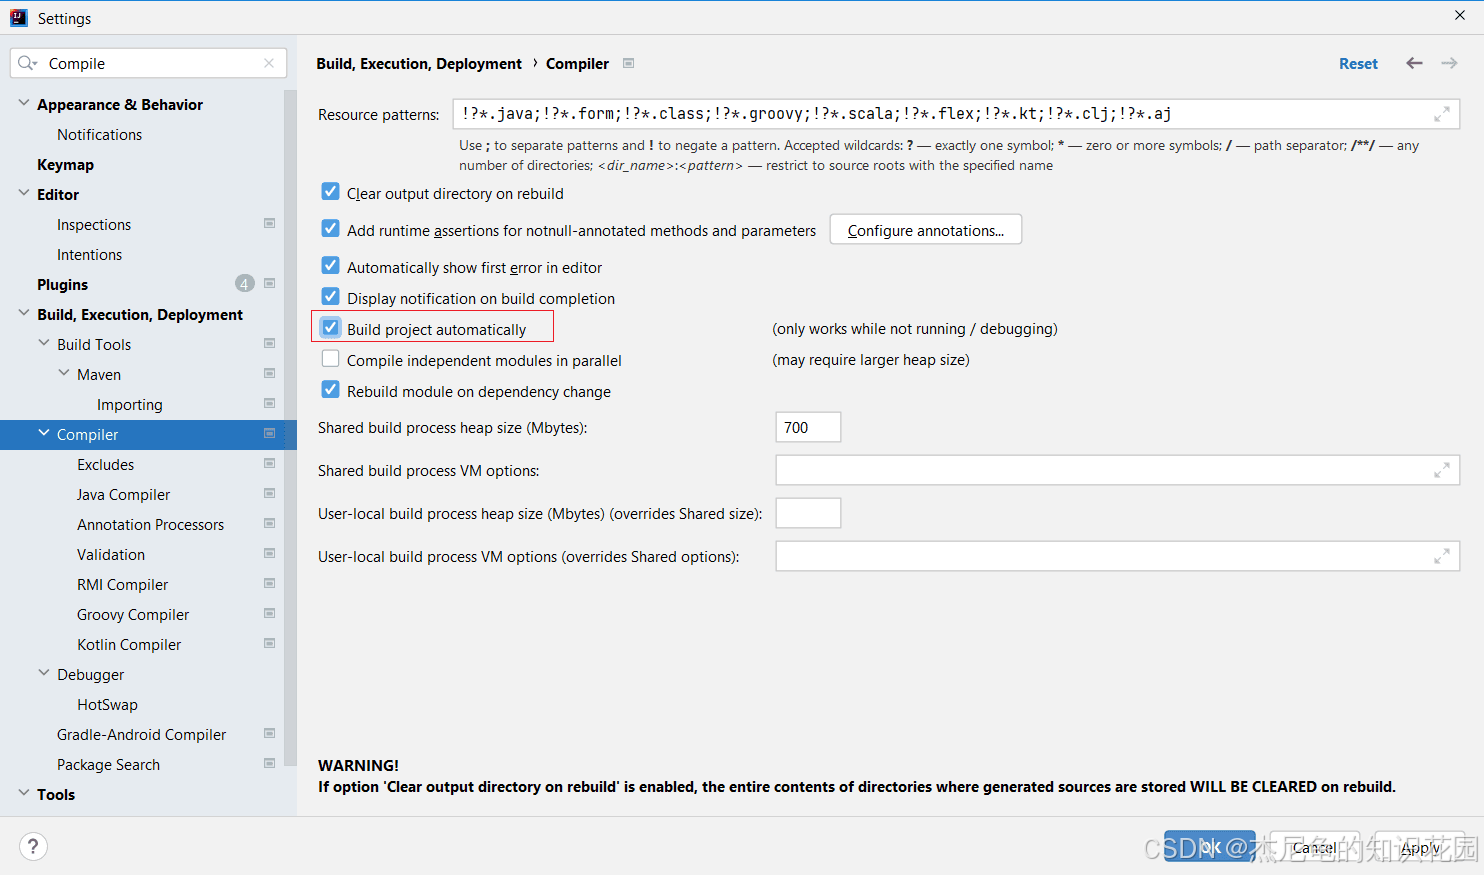Open Annotation Processors settings page
This screenshot has width=1484, height=875.
(x=150, y=524)
